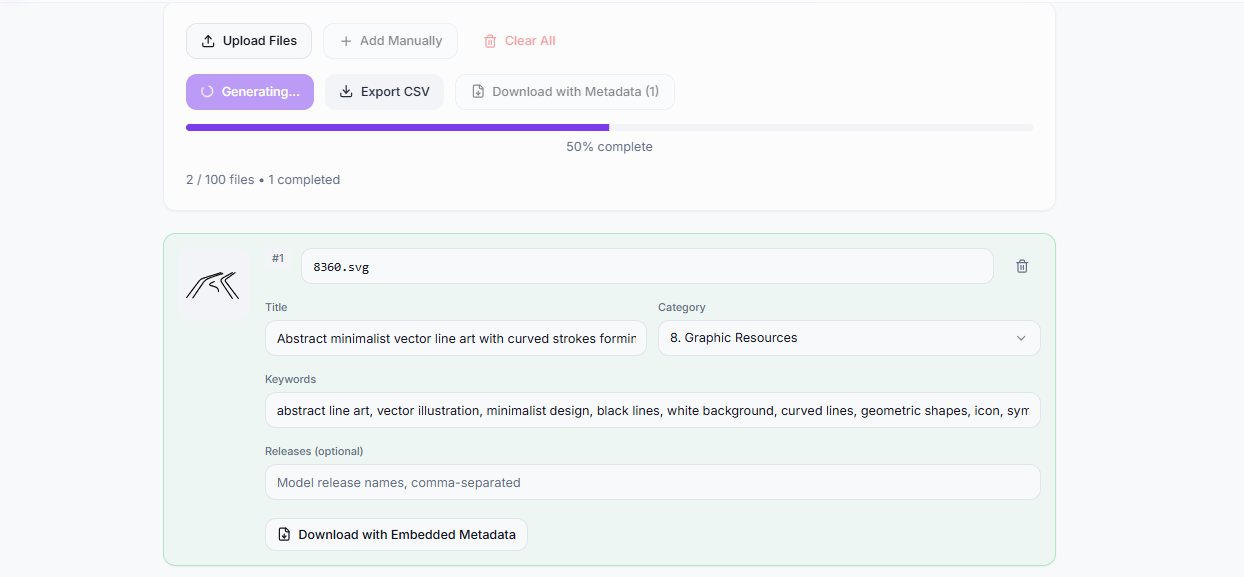Click the upload icon on Upload Files

208,40
